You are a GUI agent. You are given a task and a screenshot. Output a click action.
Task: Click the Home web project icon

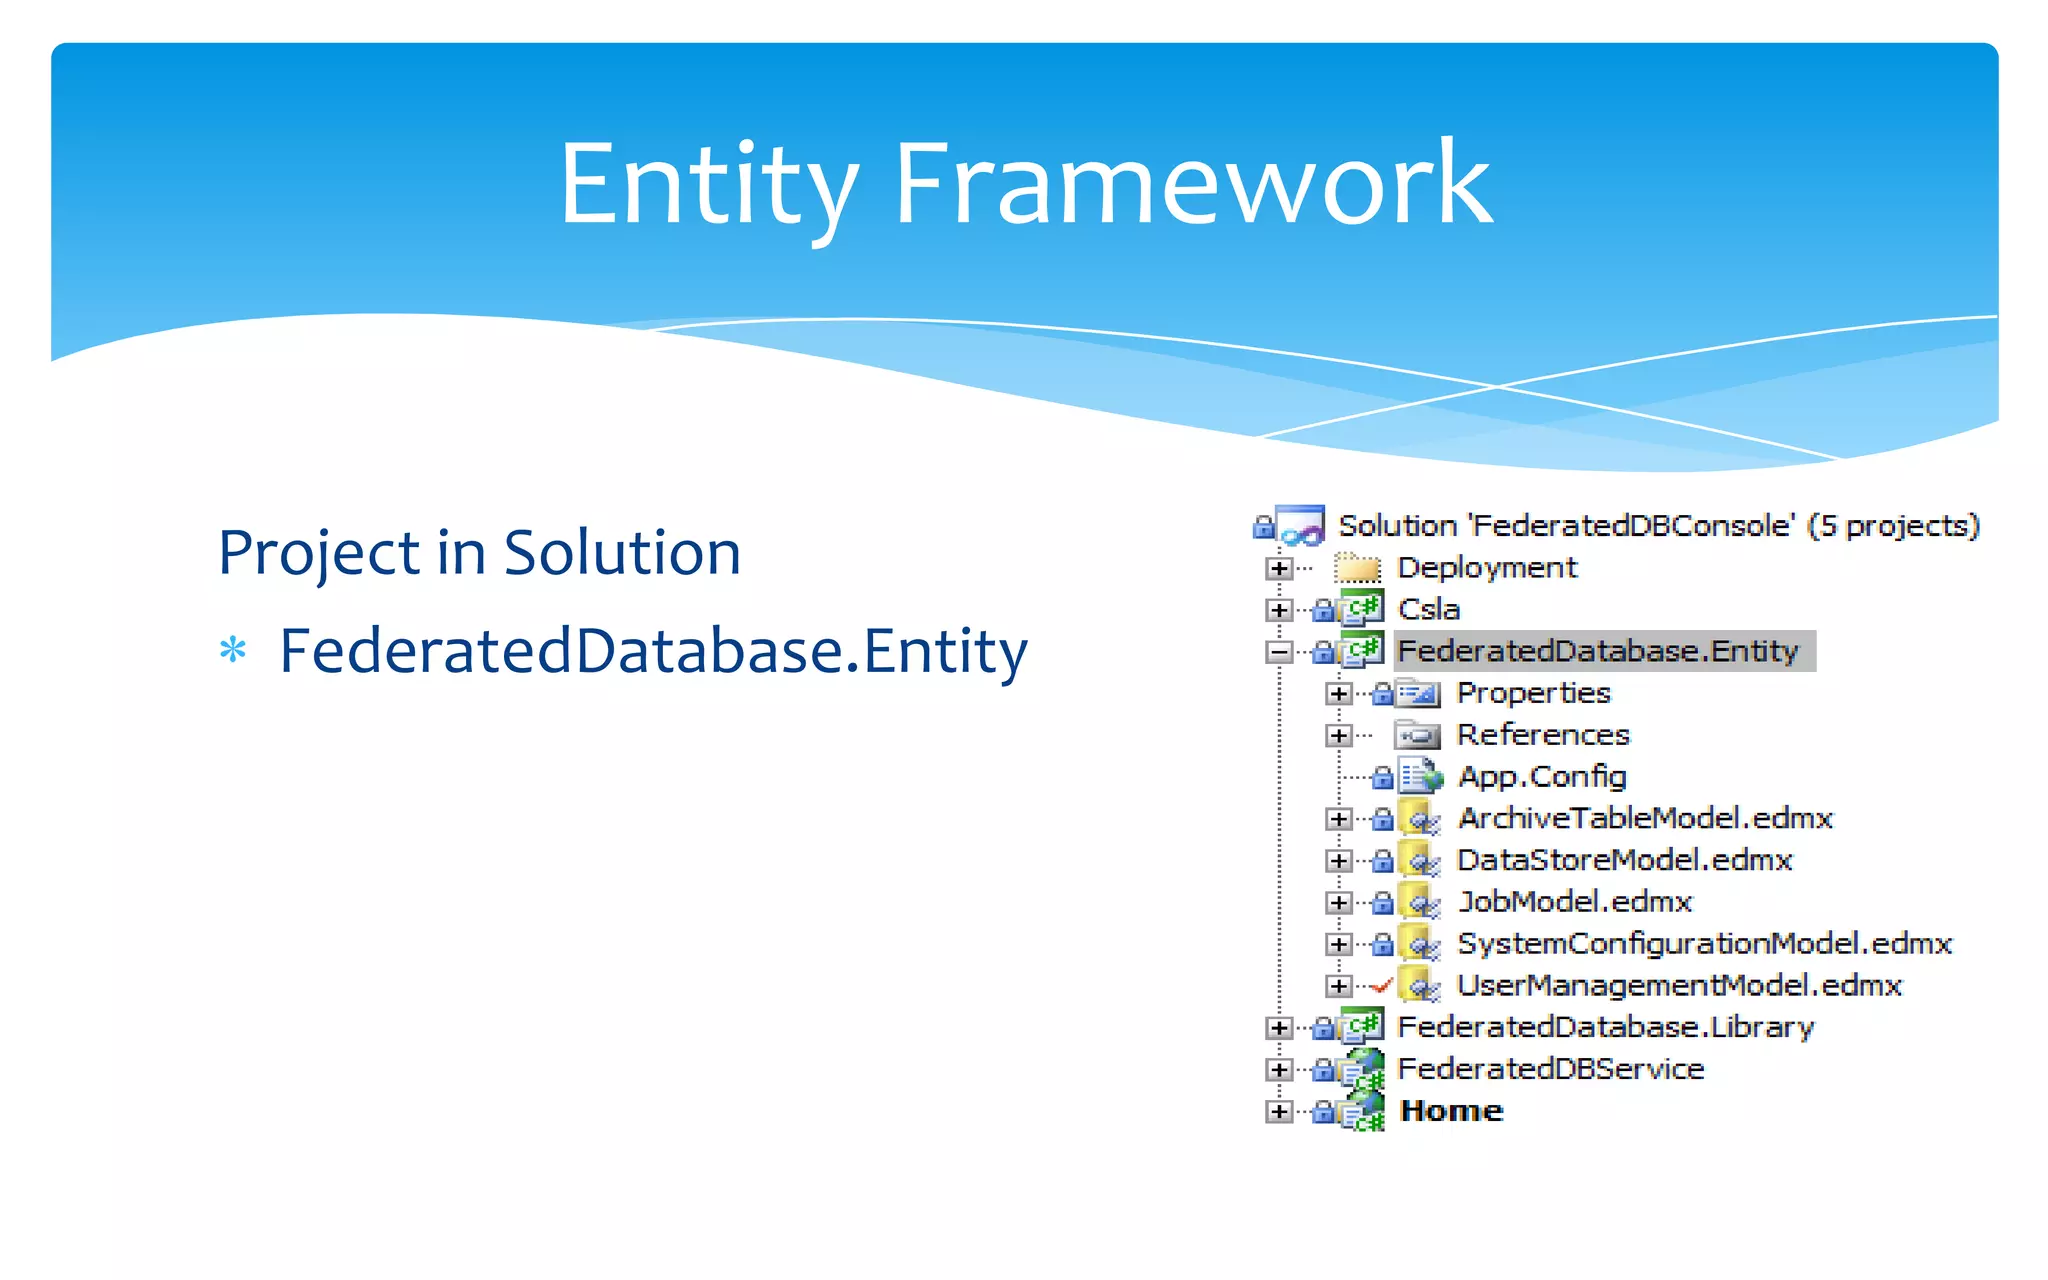pos(1362,1111)
